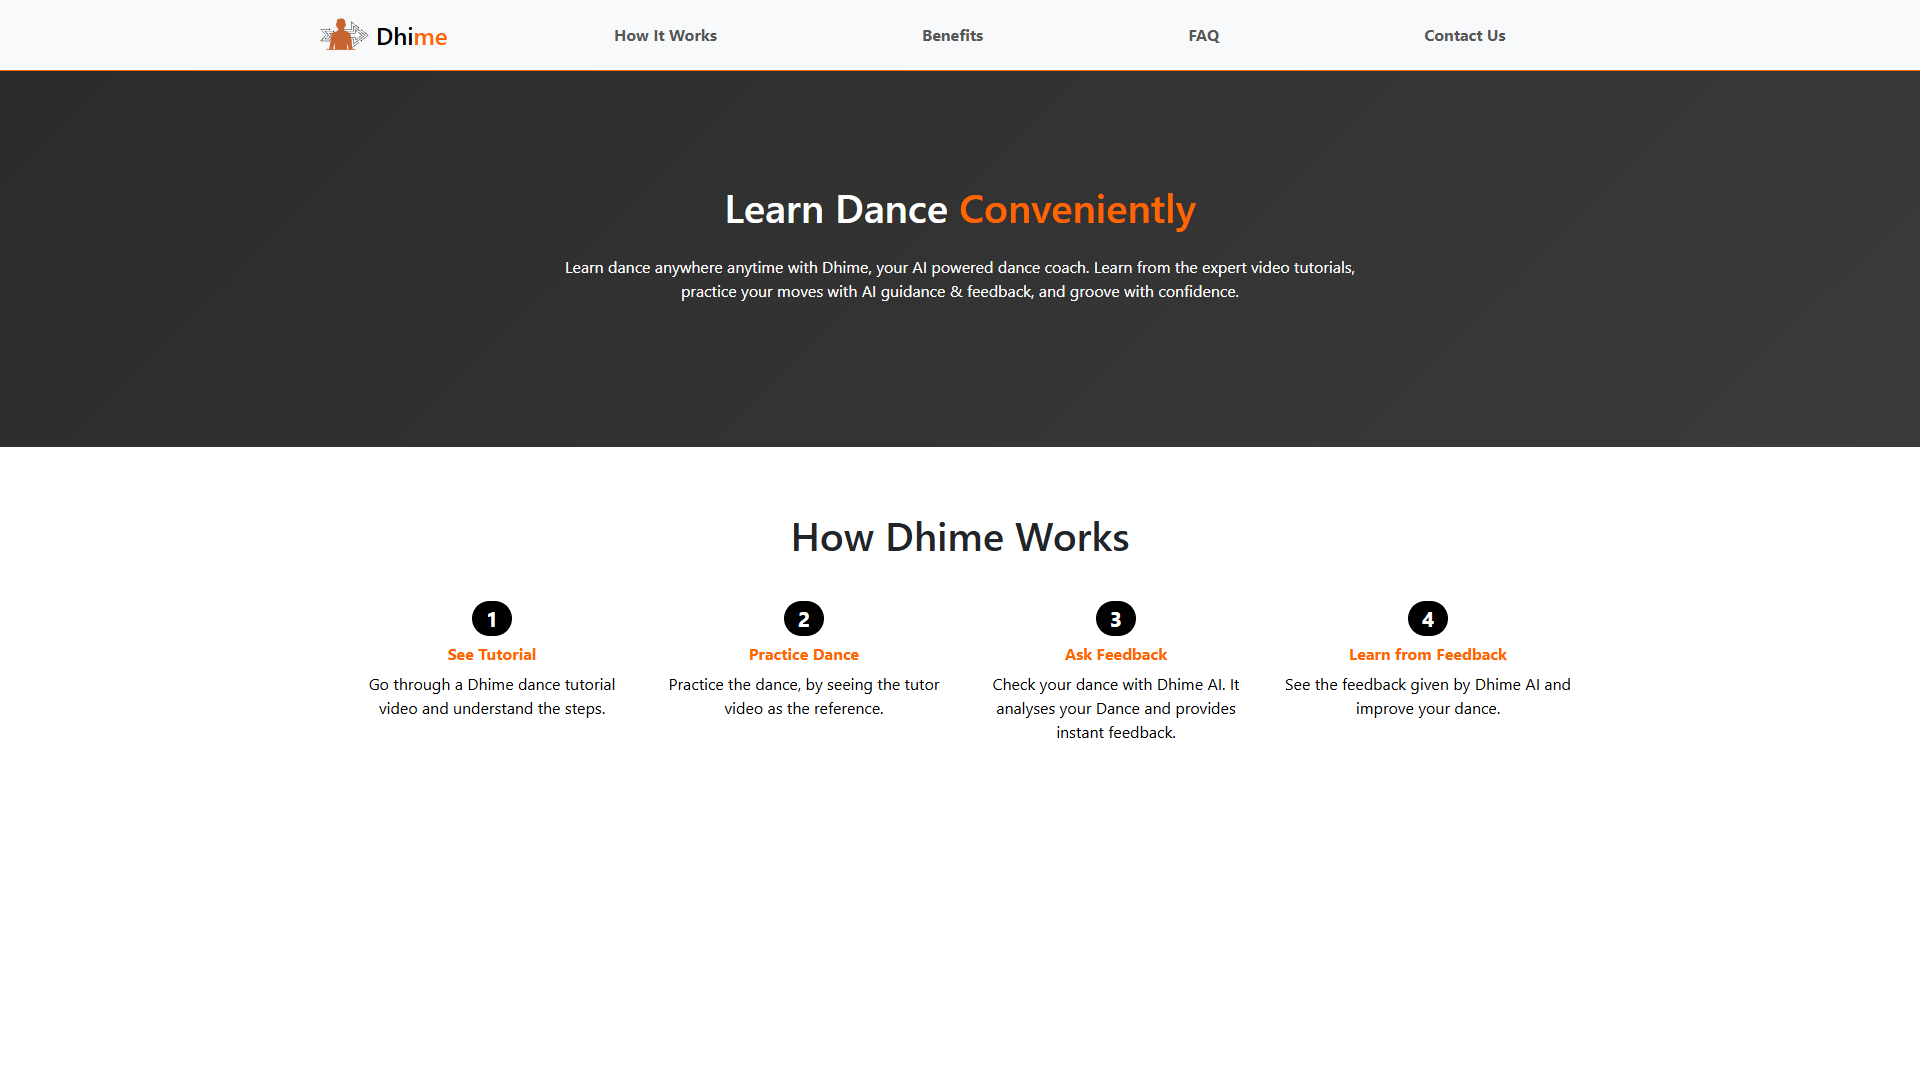Go to the Benefits section
The height and width of the screenshot is (1080, 1920).
point(952,35)
